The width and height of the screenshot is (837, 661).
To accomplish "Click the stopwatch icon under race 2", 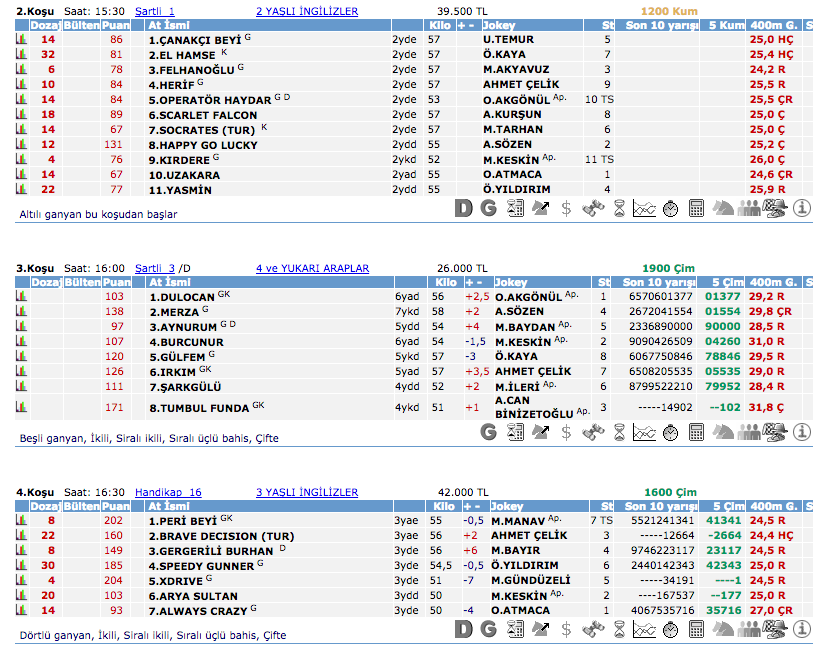I will tap(671, 208).
